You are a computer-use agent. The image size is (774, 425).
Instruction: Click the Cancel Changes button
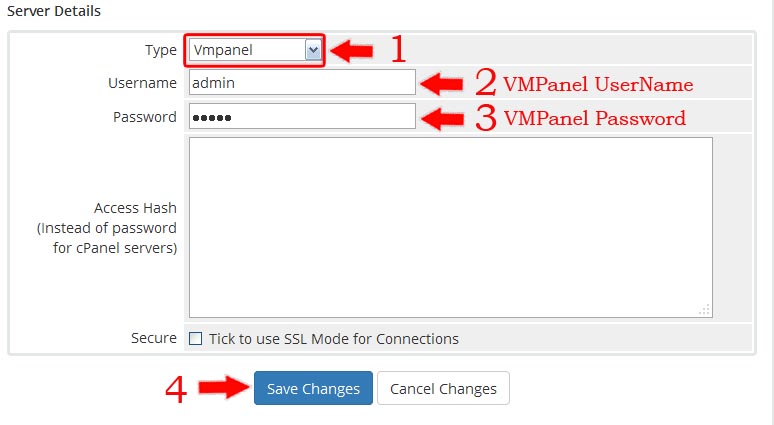(443, 388)
